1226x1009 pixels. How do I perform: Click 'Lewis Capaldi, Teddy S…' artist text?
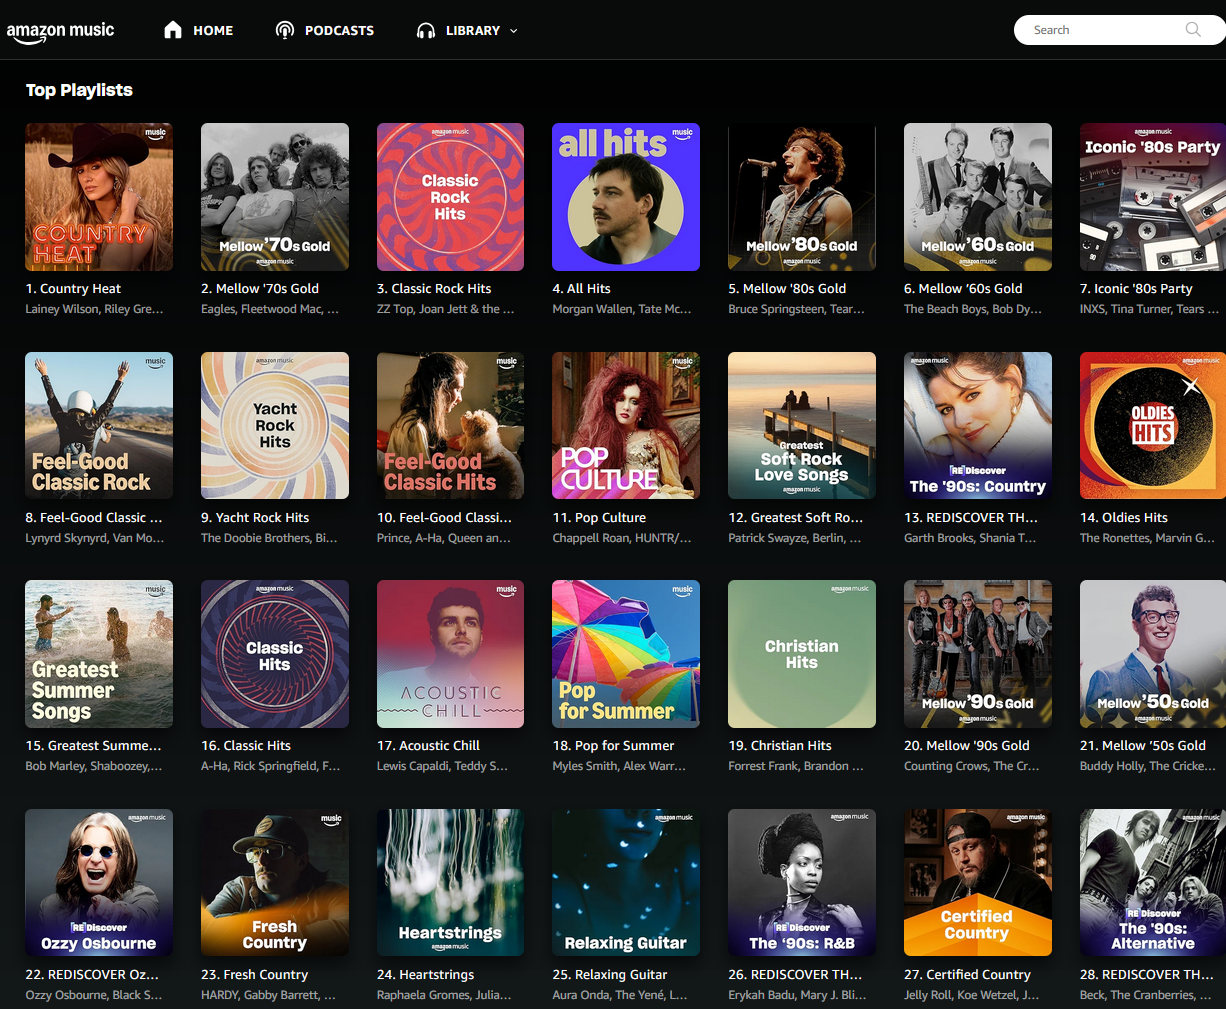coord(442,766)
